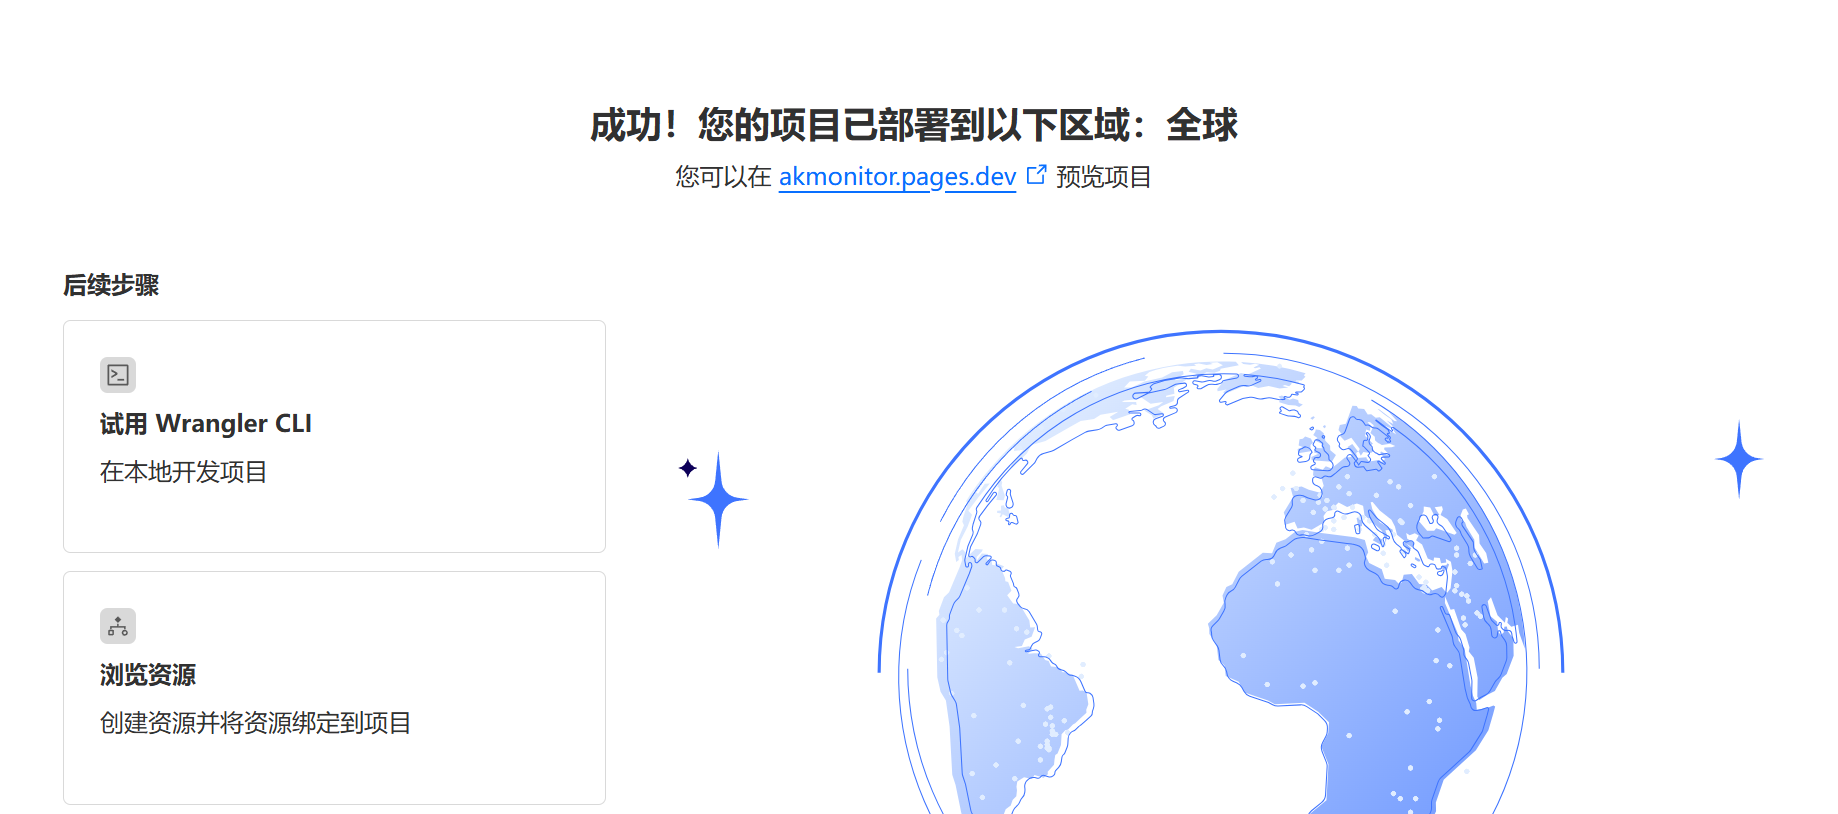Select the 在本地开发项目 description text
Image resolution: width=1838 pixels, height=814 pixels.
pyautogui.click(x=183, y=472)
